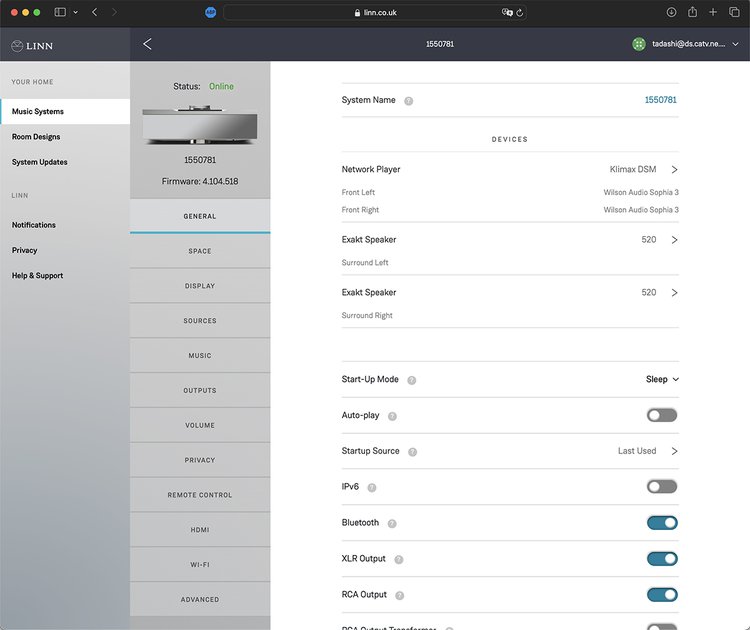Click the help icon next to System Name
Screen dimensions: 750x630
tap(409, 101)
